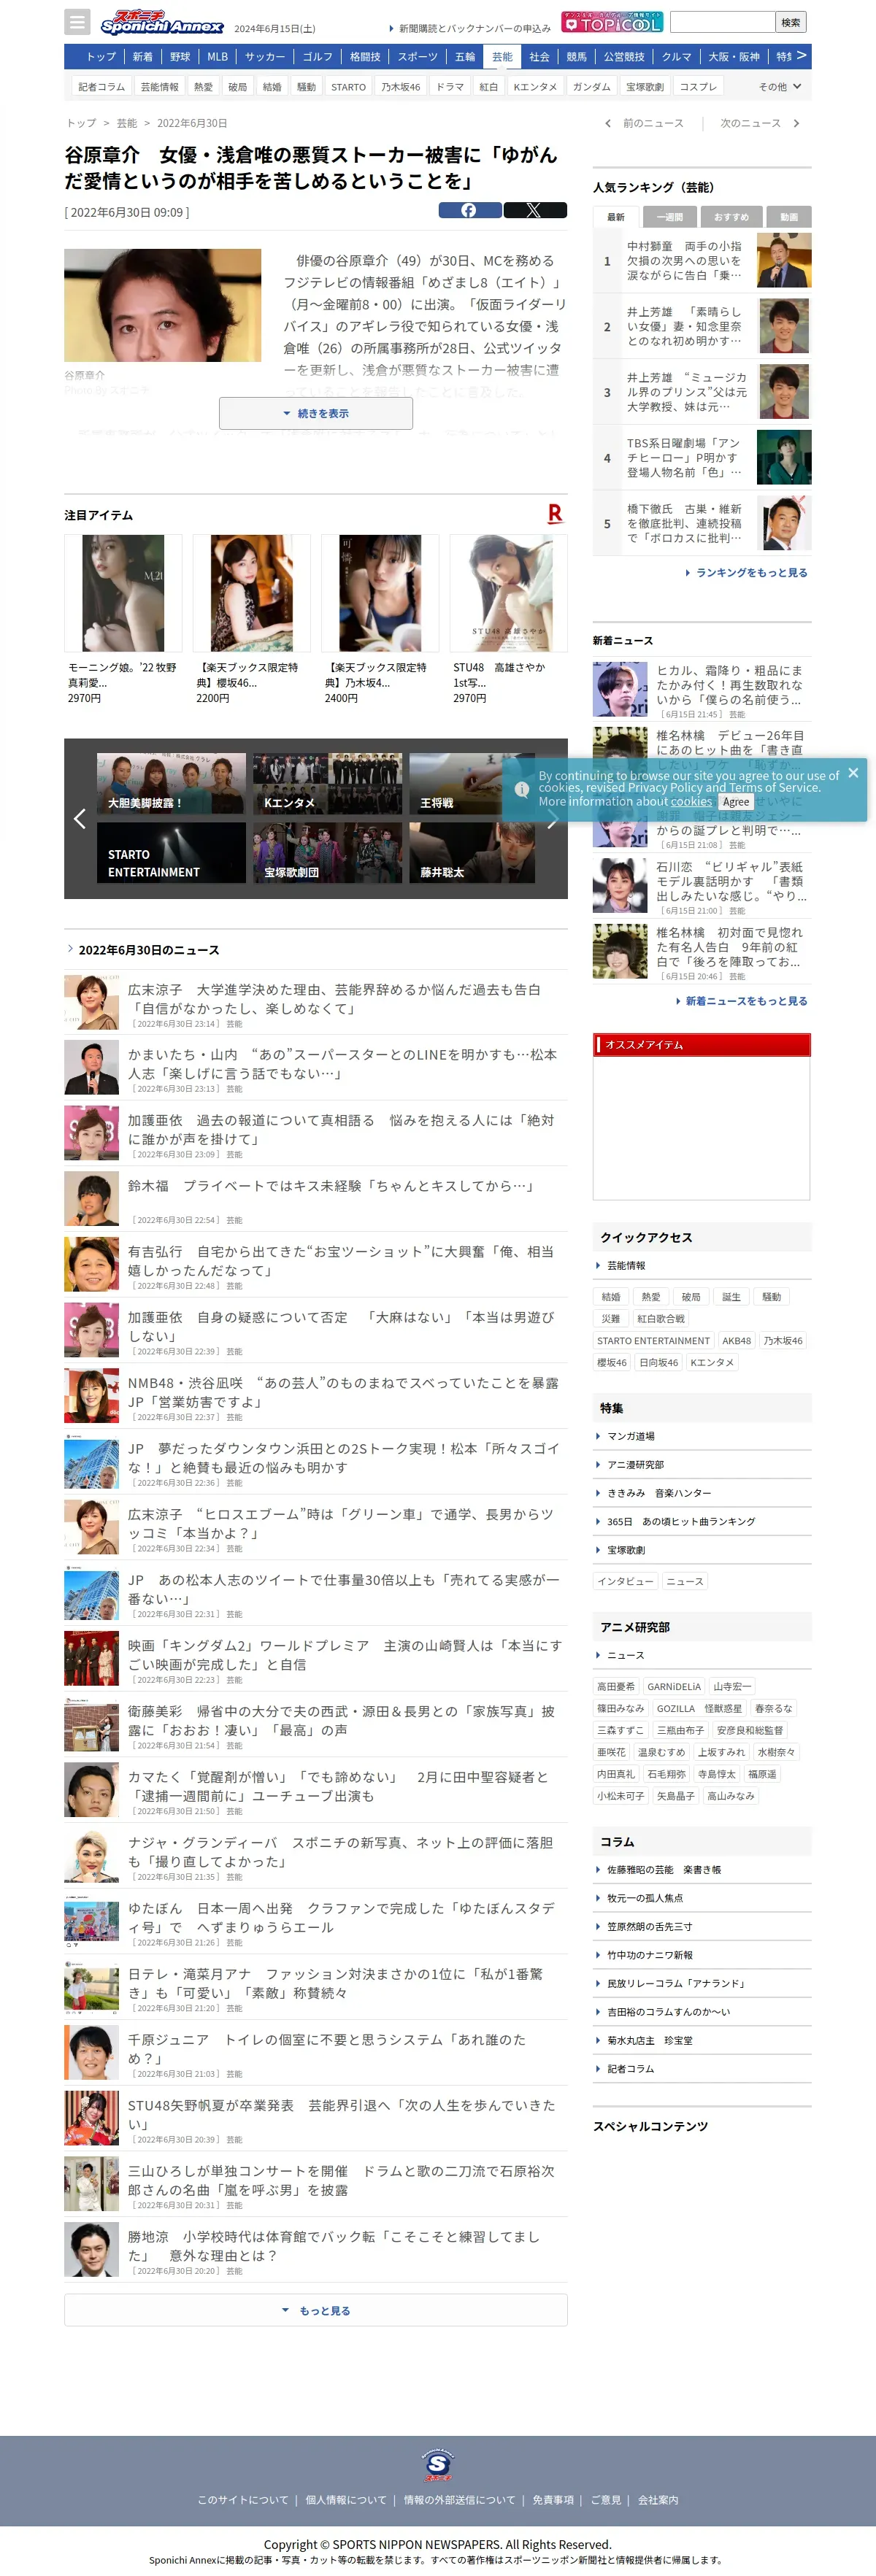This screenshot has width=876, height=2576.
Task: Open ranking item 1 中村獅童 article
Action: 702,260
